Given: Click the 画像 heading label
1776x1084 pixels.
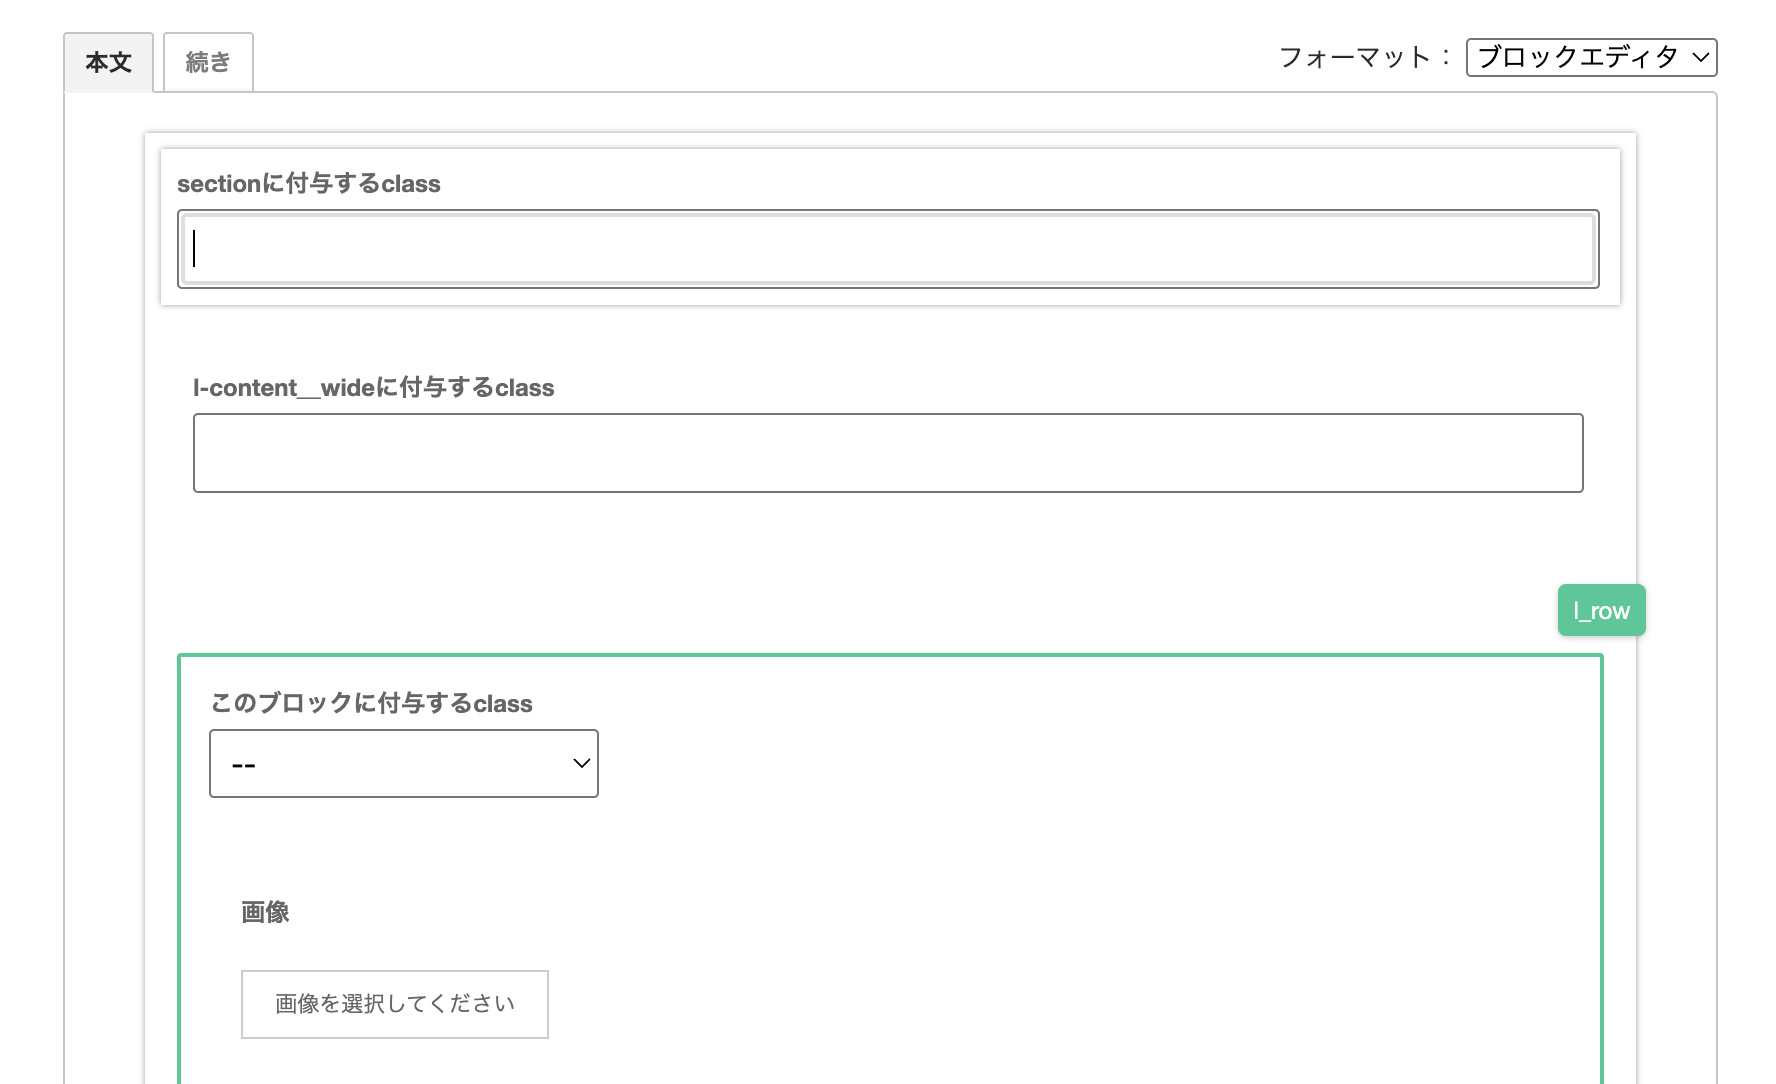Looking at the screenshot, I should [265, 912].
